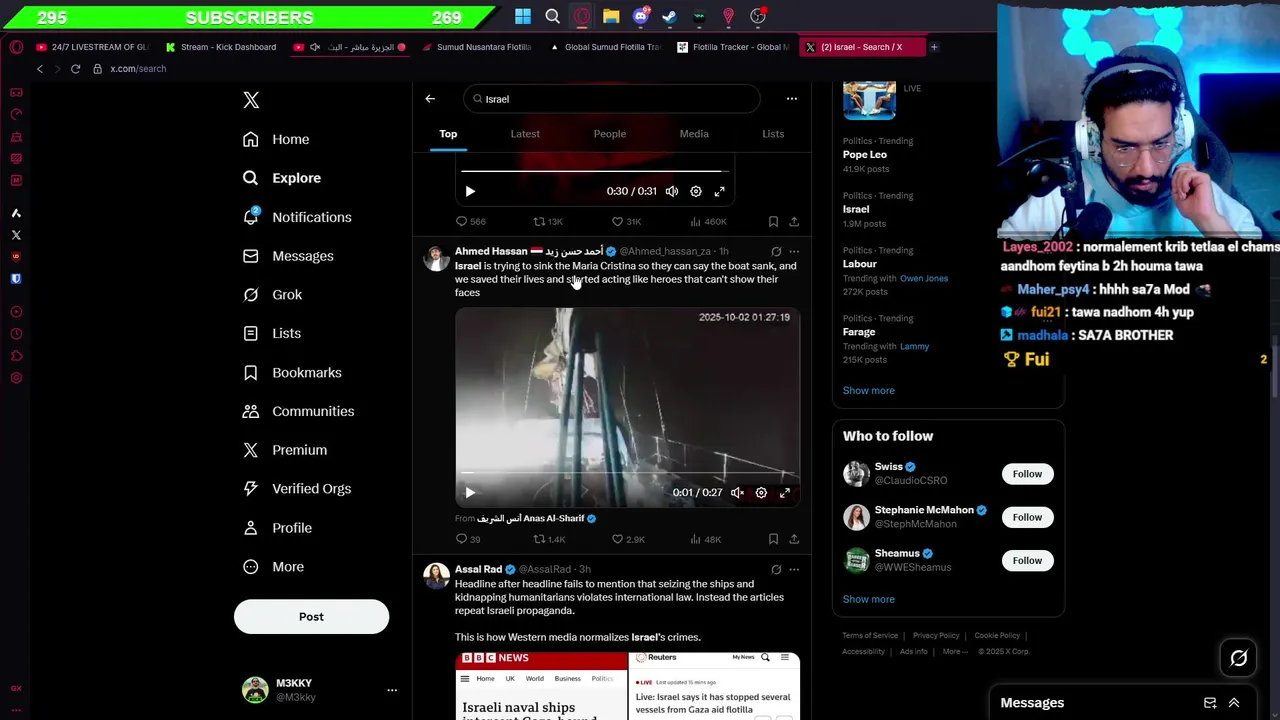This screenshot has height=720, width=1280.
Task: Switch to the Media tab
Action: point(694,134)
